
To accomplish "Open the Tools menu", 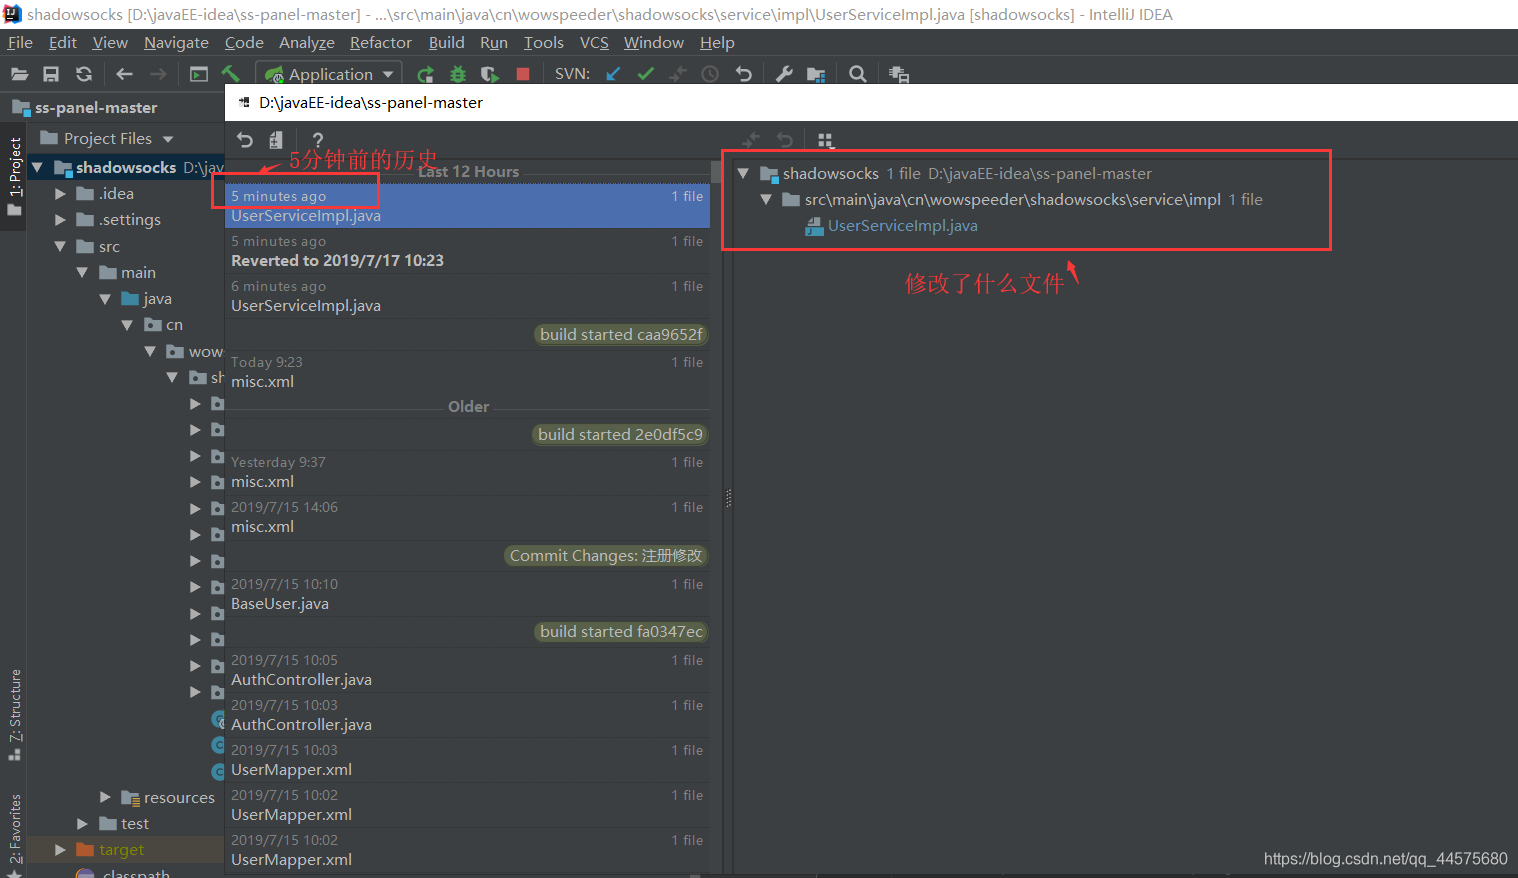I will coord(544,42).
